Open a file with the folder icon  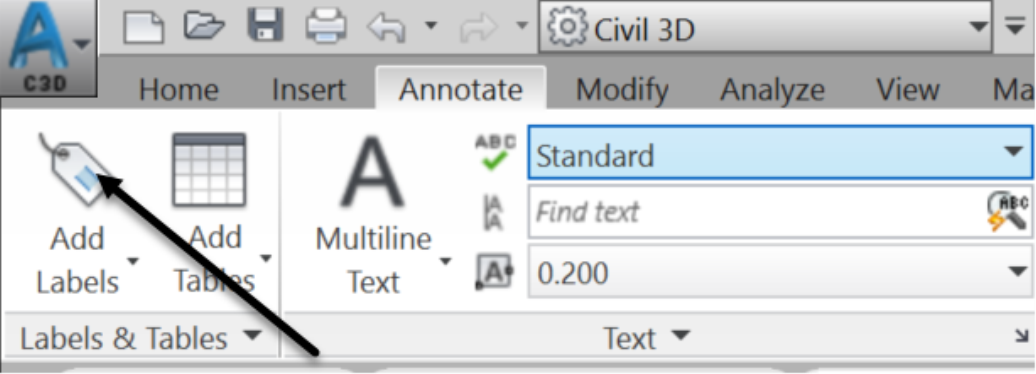(204, 26)
